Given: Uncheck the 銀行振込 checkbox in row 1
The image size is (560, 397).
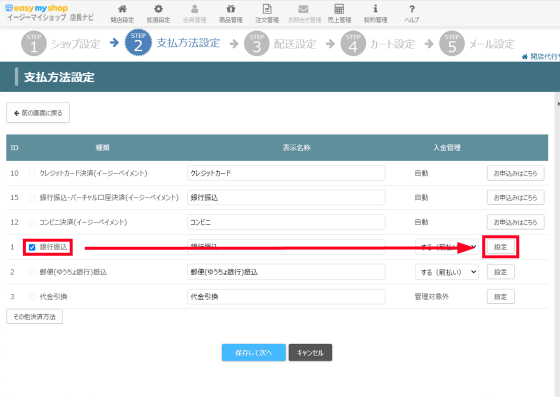Looking at the screenshot, I should pos(32,247).
